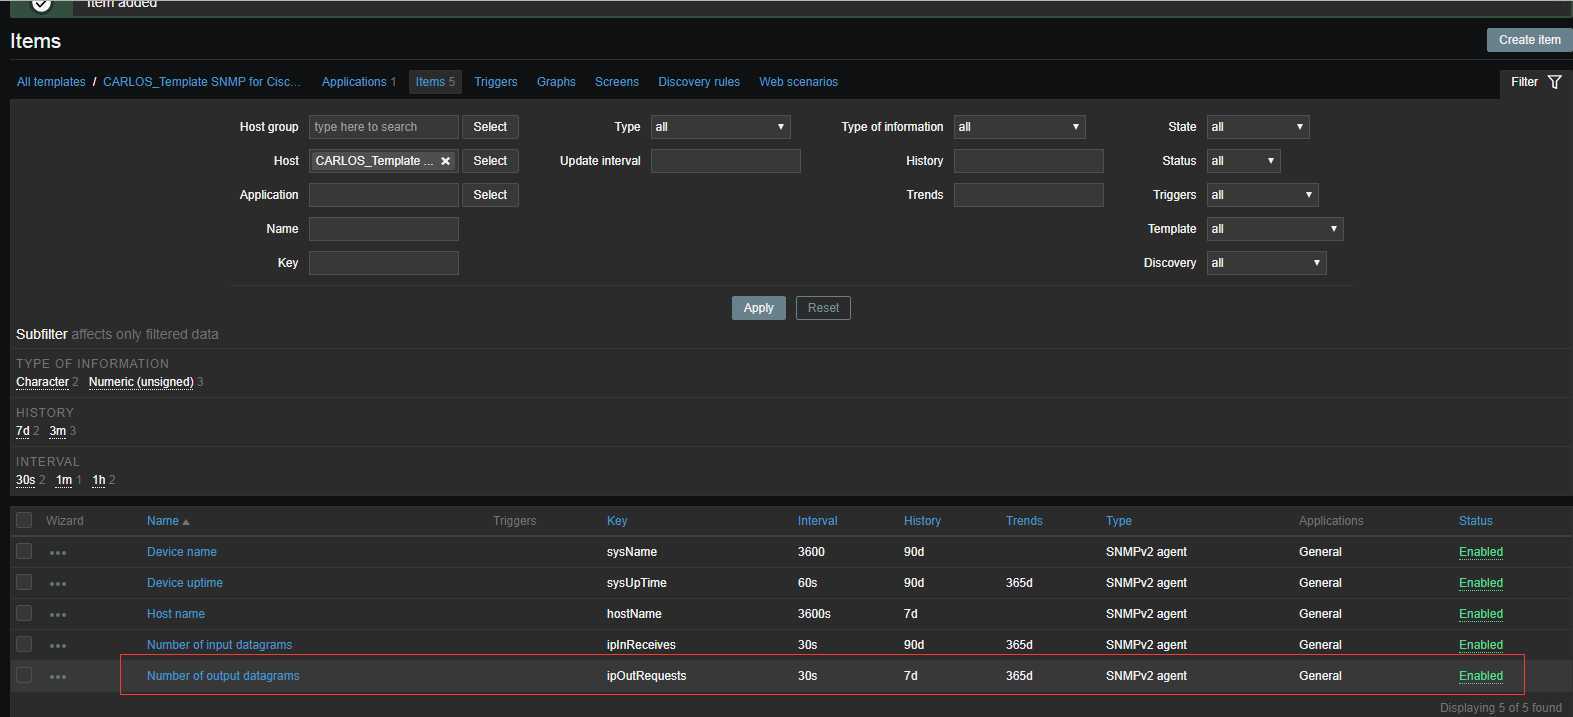Screen dimensions: 1573x717
Task: Remove CARLOS_Template host from the filter
Action: [x=446, y=161]
